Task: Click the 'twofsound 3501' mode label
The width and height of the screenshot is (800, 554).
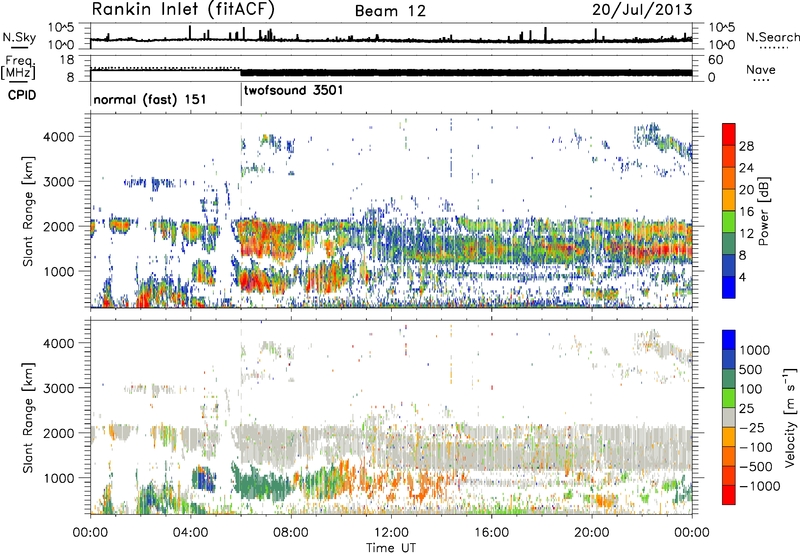Action: (x=294, y=91)
